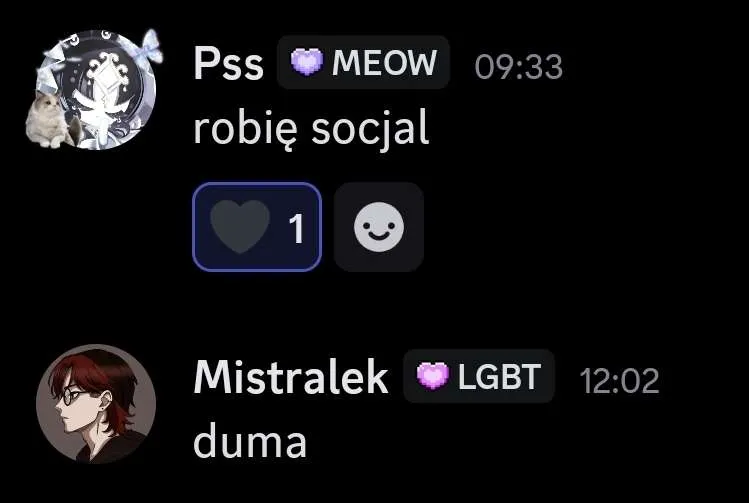Open Pss's profile picture
Screen dimensions: 749x503
pos(96,90)
